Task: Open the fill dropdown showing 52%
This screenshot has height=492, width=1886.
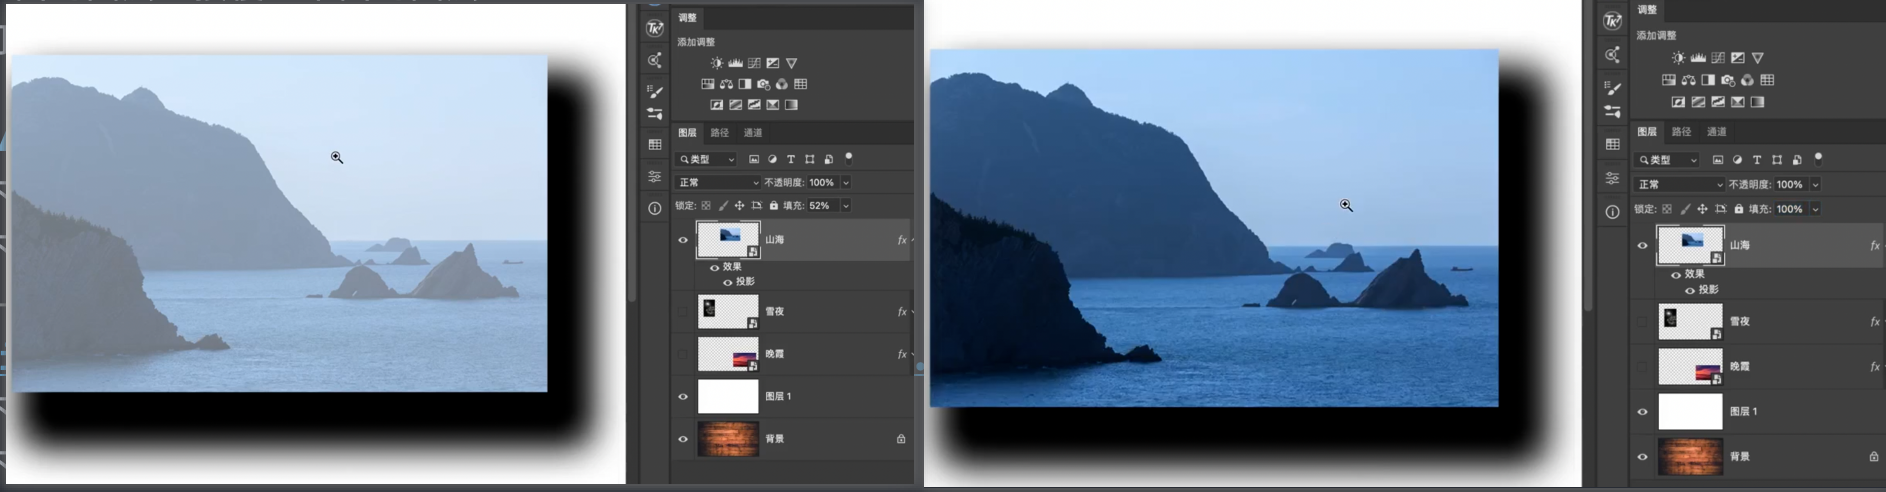Action: pyautogui.click(x=846, y=206)
